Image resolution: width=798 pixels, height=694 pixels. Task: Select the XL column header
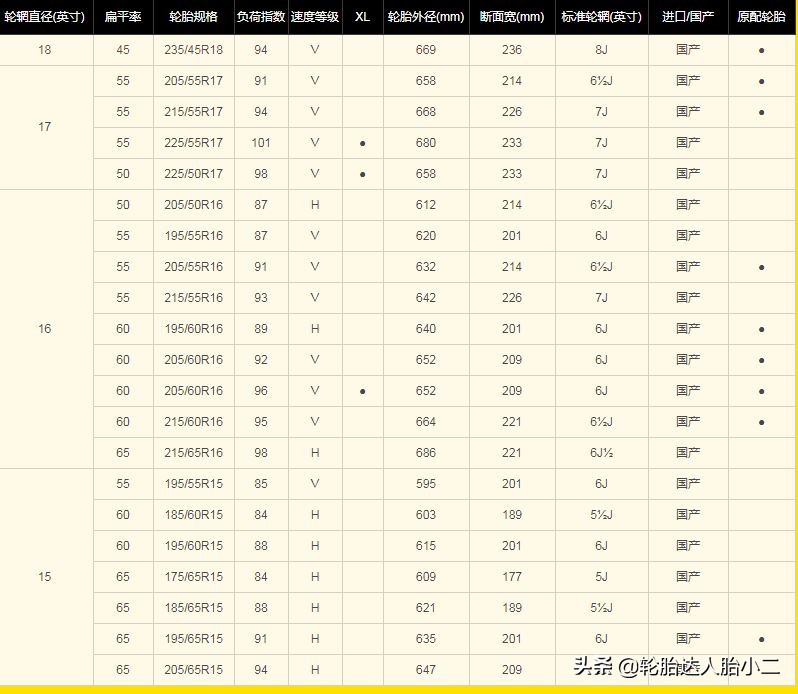(x=362, y=17)
